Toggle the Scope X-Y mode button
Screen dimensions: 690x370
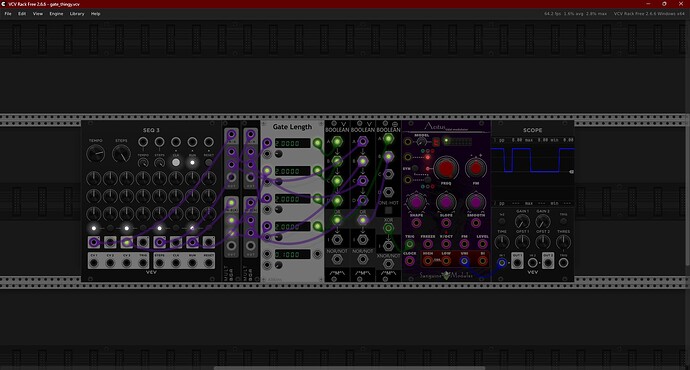502,221
